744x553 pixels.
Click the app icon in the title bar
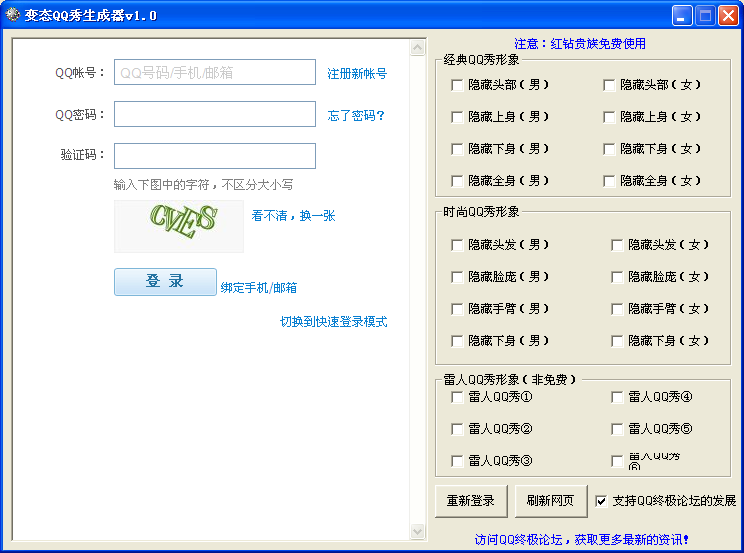pos(12,15)
